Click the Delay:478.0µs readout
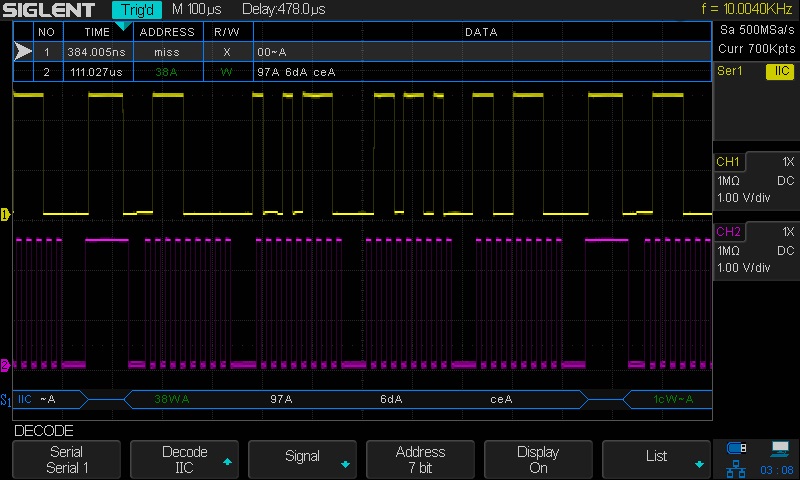The height and width of the screenshot is (480, 800). [x=284, y=9]
